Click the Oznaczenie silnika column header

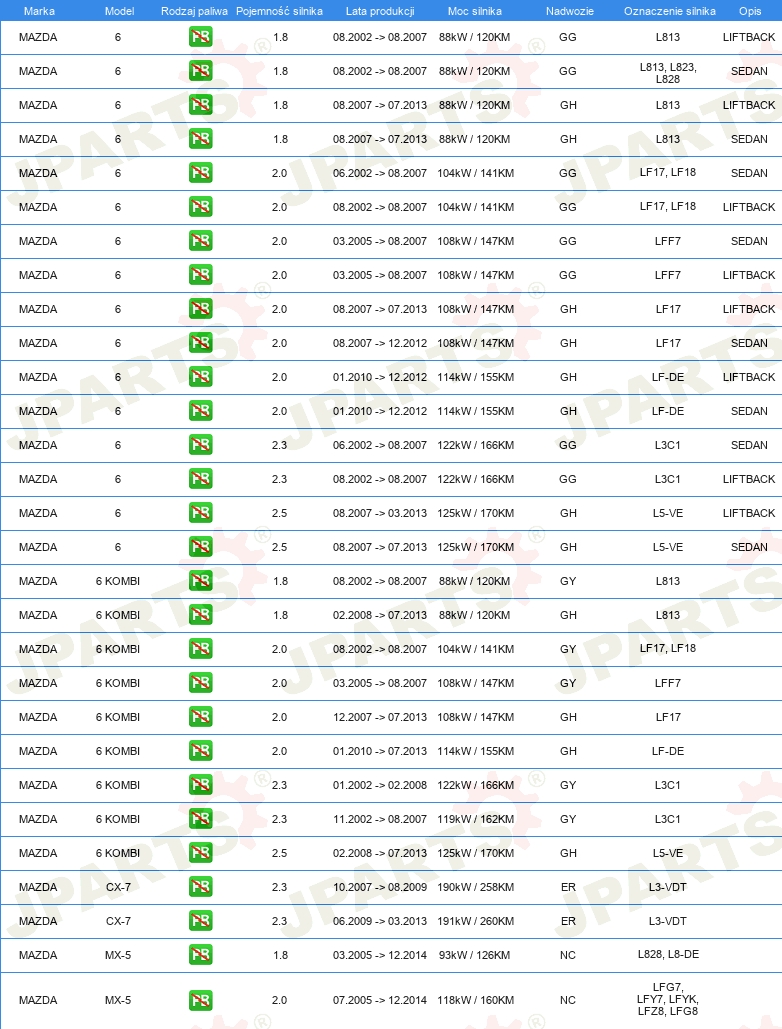pyautogui.click(x=670, y=11)
